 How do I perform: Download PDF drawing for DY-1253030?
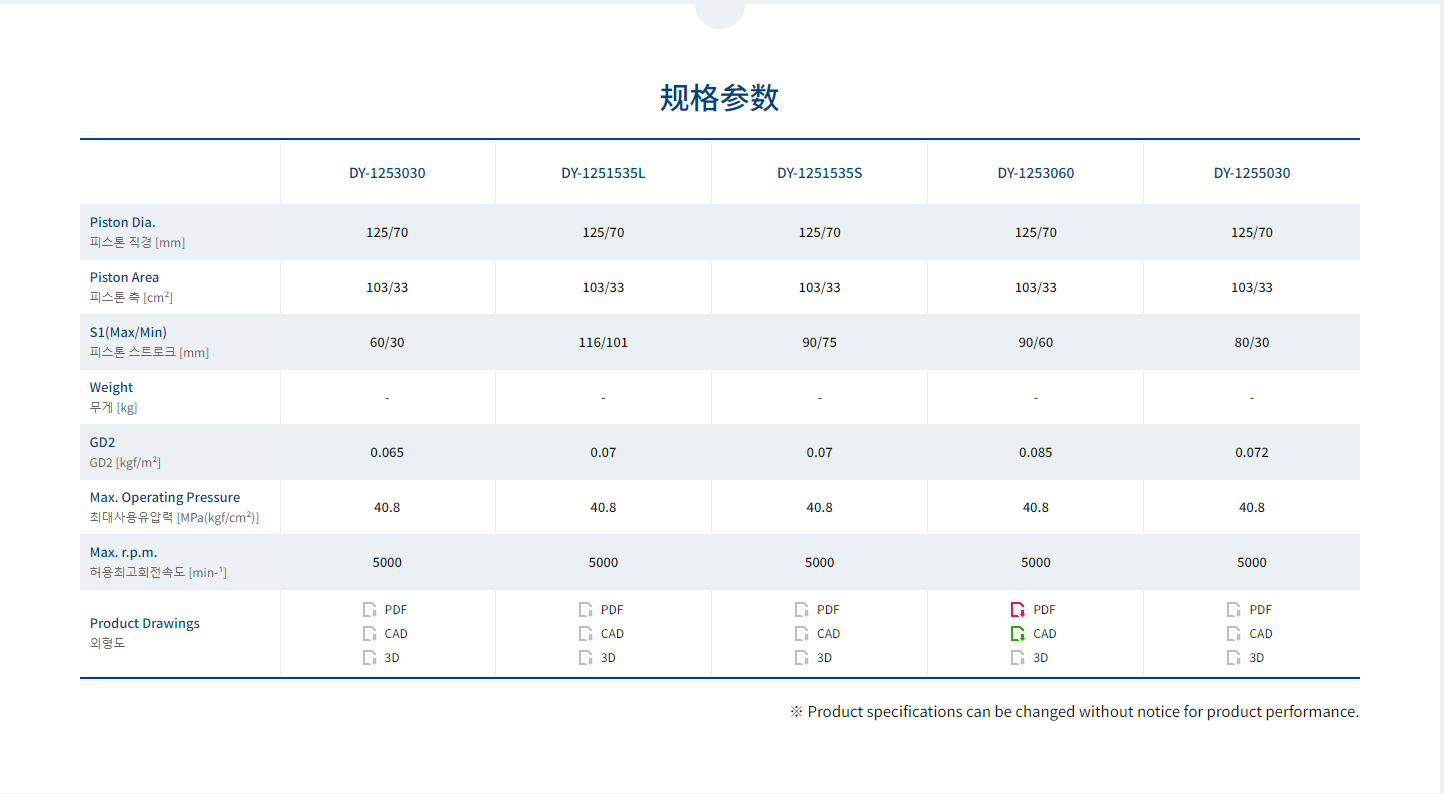(385, 609)
